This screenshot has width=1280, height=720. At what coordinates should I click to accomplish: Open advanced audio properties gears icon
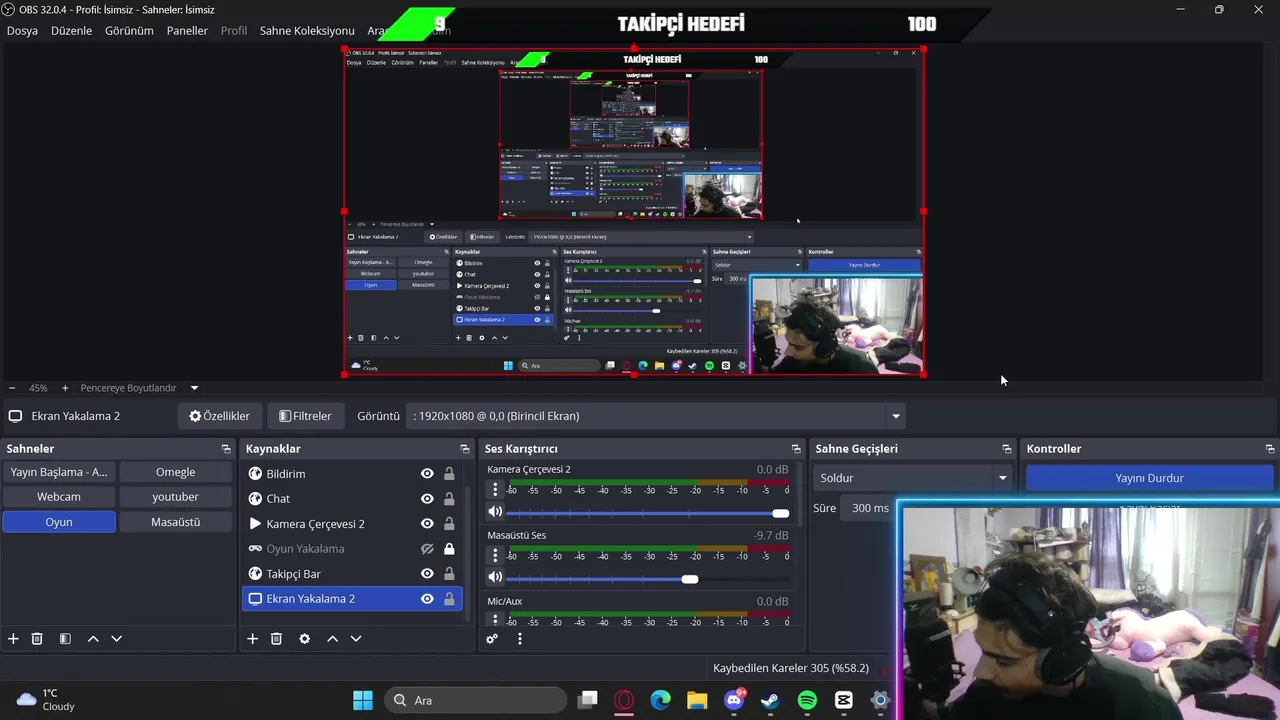pyautogui.click(x=492, y=639)
